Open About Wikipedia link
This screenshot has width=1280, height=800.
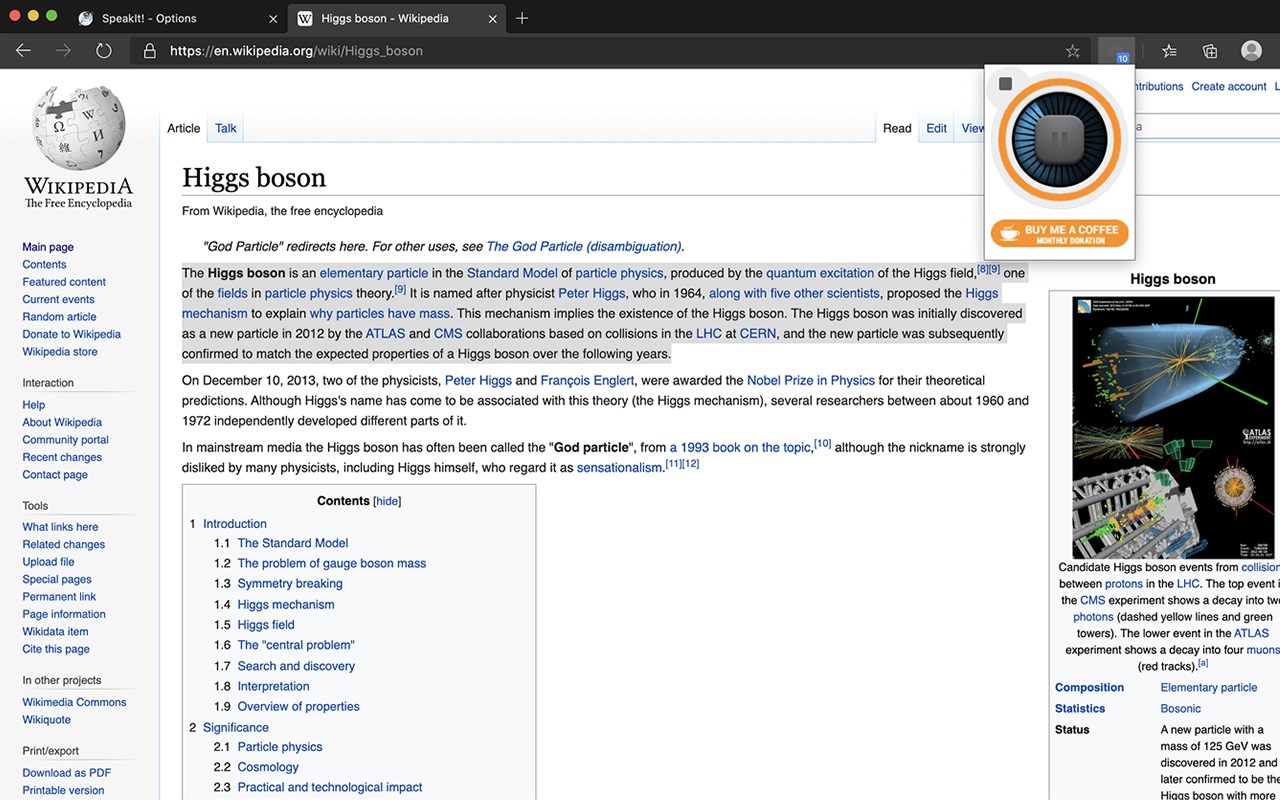[62, 422]
